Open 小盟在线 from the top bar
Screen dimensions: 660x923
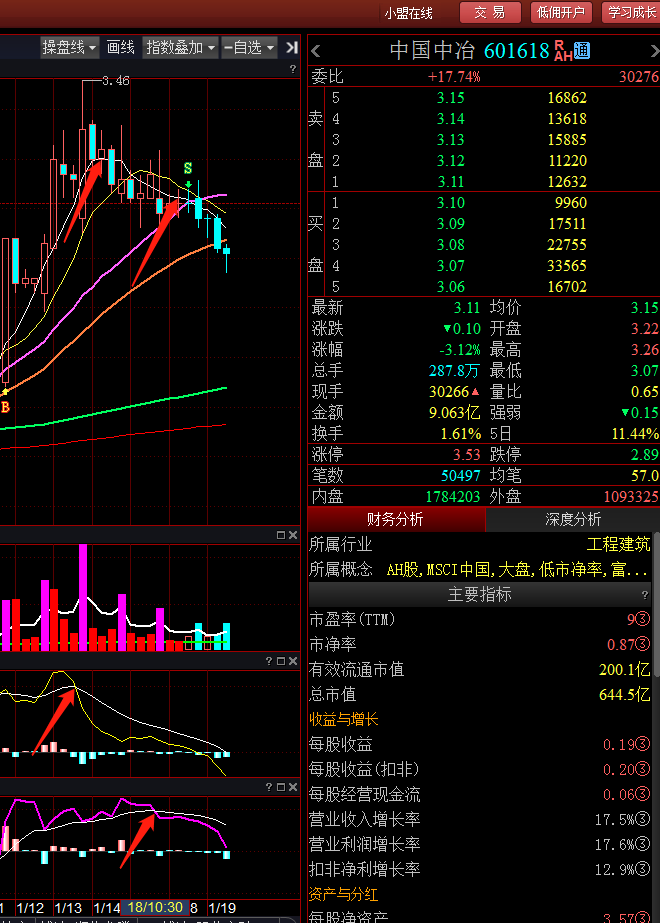408,13
